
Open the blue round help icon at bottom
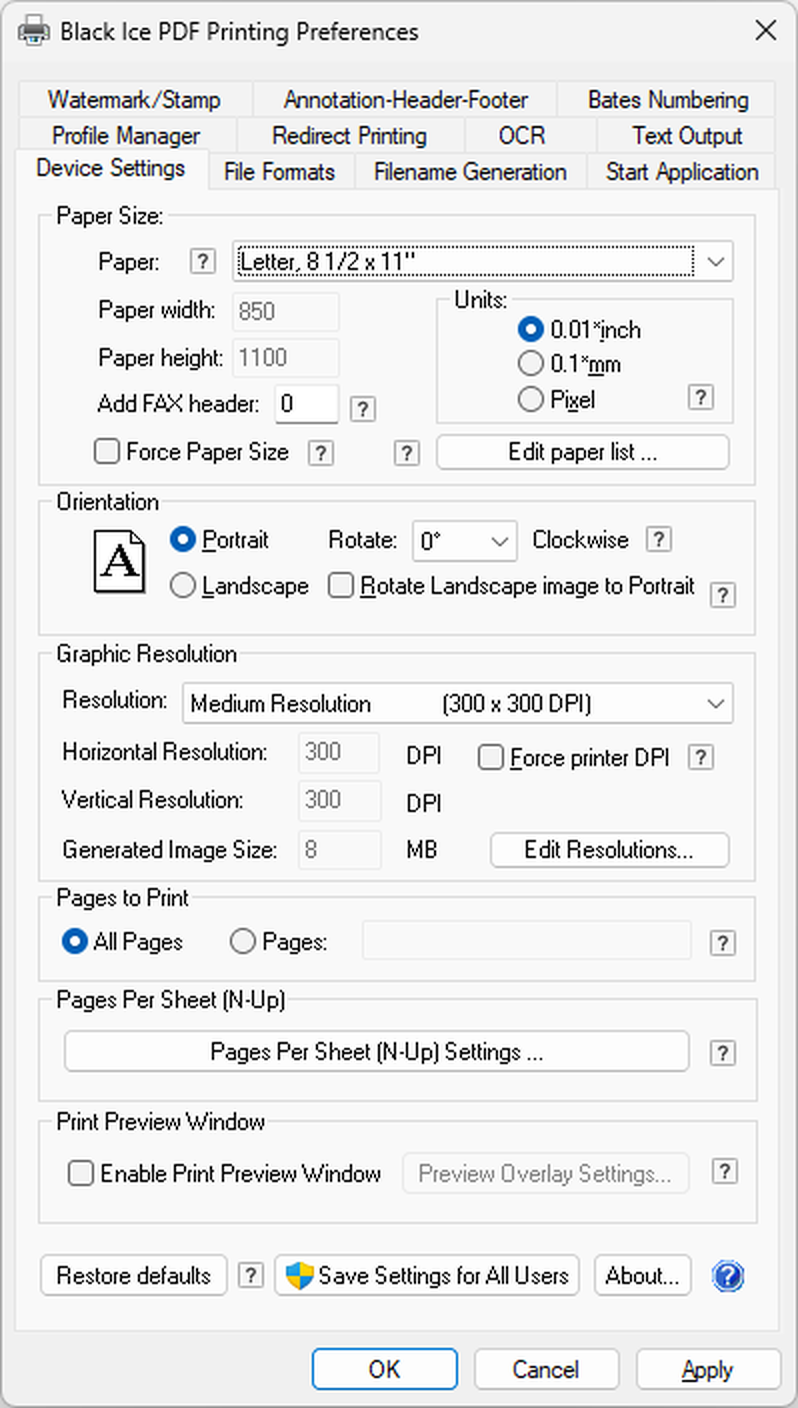point(728,1276)
